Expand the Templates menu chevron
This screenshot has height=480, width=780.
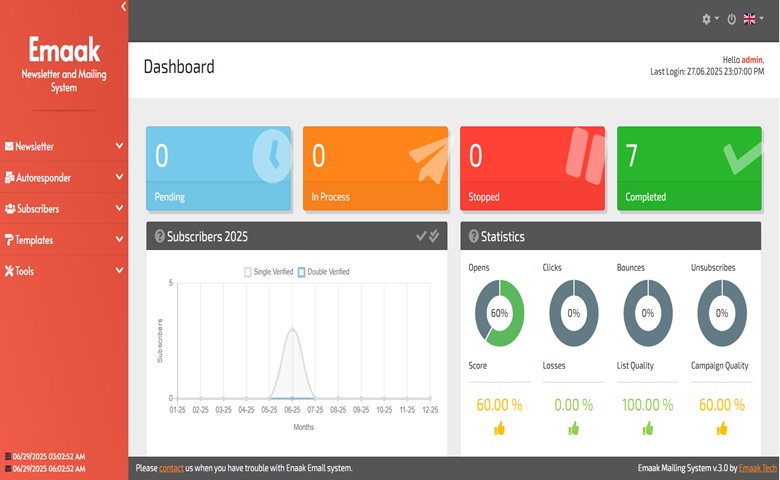119,239
